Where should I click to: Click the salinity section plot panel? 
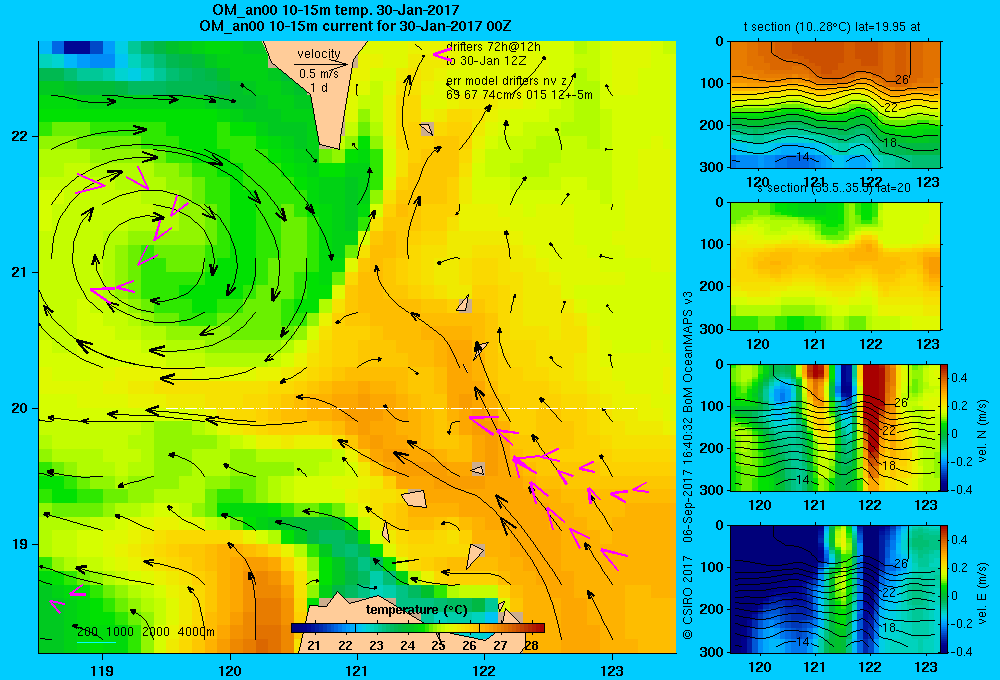(835, 266)
